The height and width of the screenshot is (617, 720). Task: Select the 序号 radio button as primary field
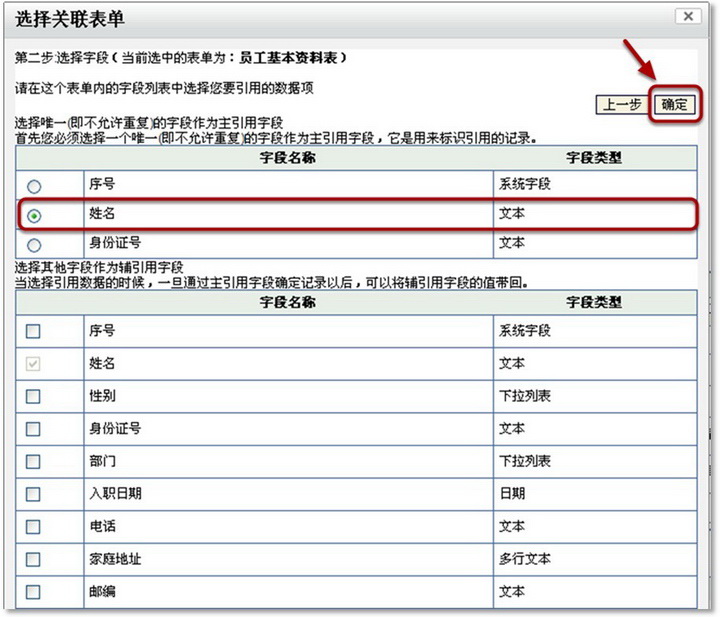pyautogui.click(x=34, y=186)
